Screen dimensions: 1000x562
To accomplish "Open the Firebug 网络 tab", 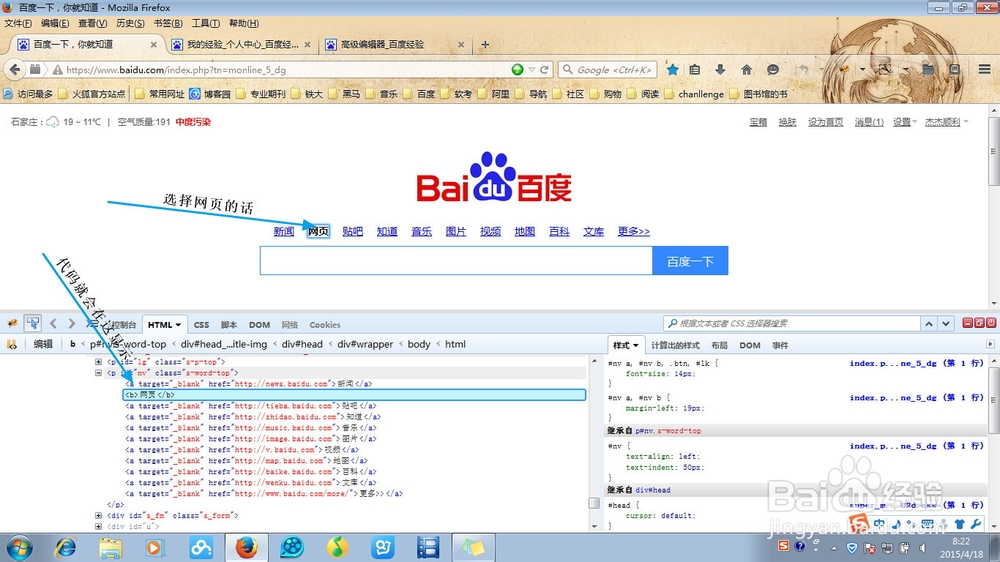I will click(290, 325).
